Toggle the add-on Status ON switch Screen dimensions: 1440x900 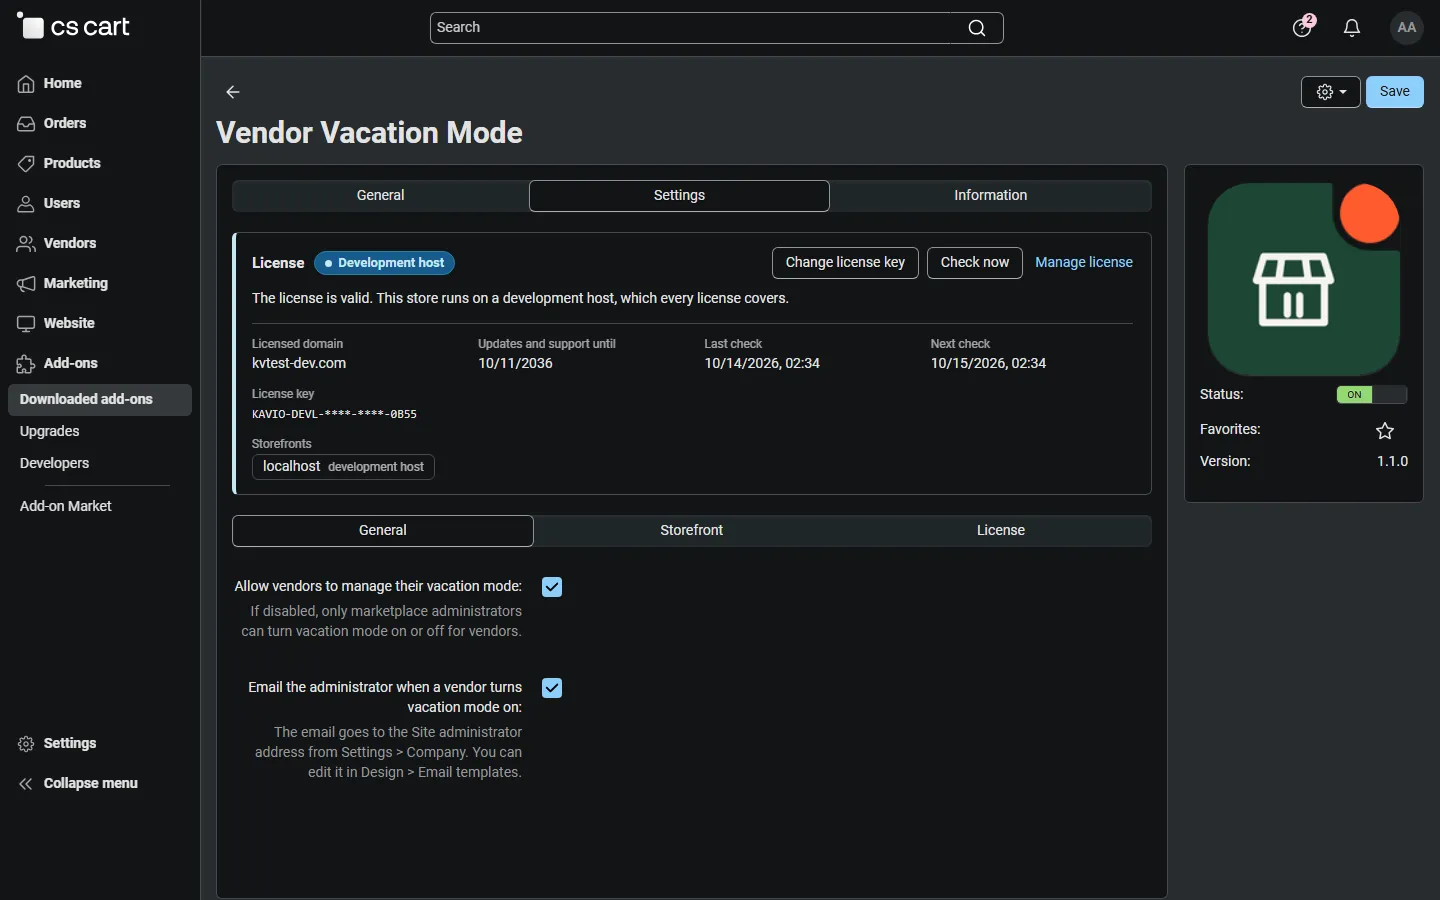pyautogui.click(x=1372, y=395)
